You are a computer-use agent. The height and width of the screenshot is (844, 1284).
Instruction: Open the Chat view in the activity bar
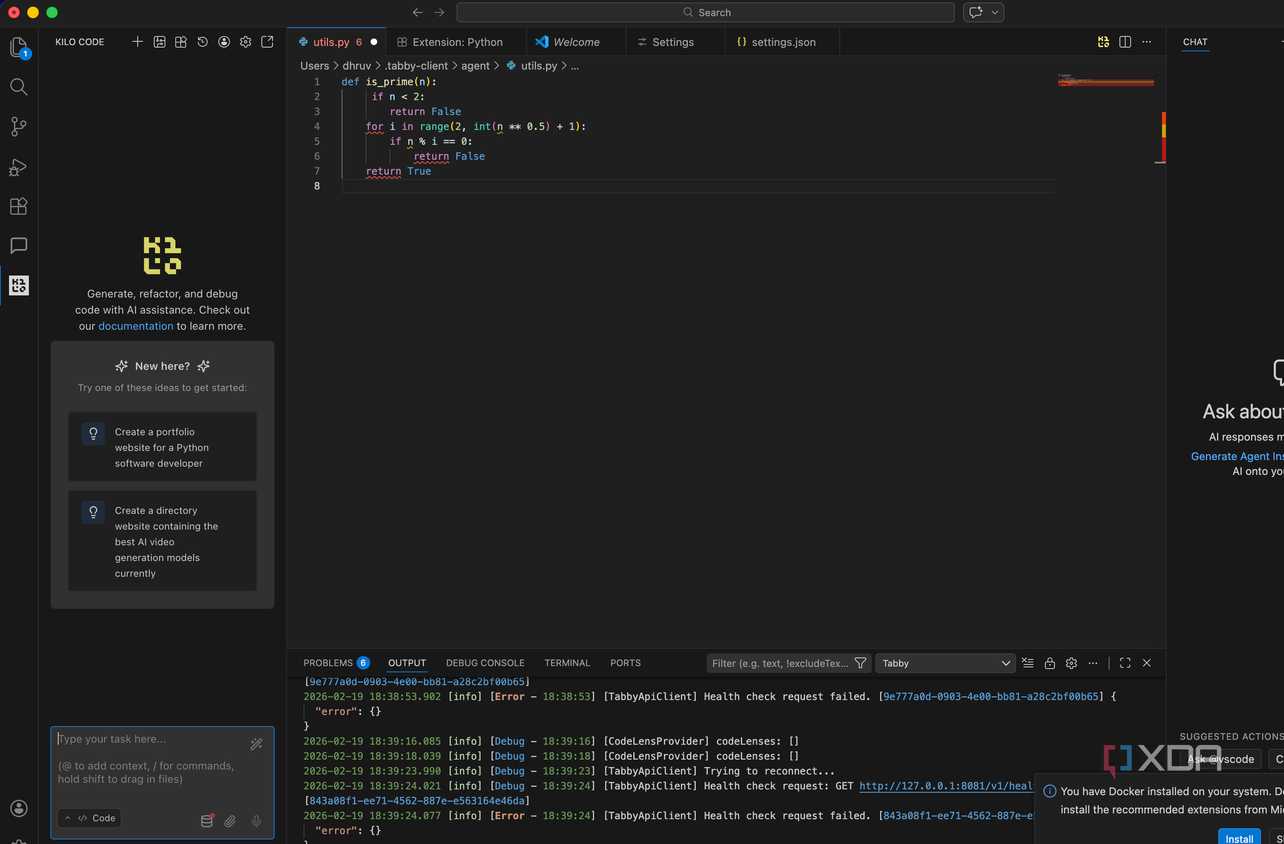click(x=18, y=246)
